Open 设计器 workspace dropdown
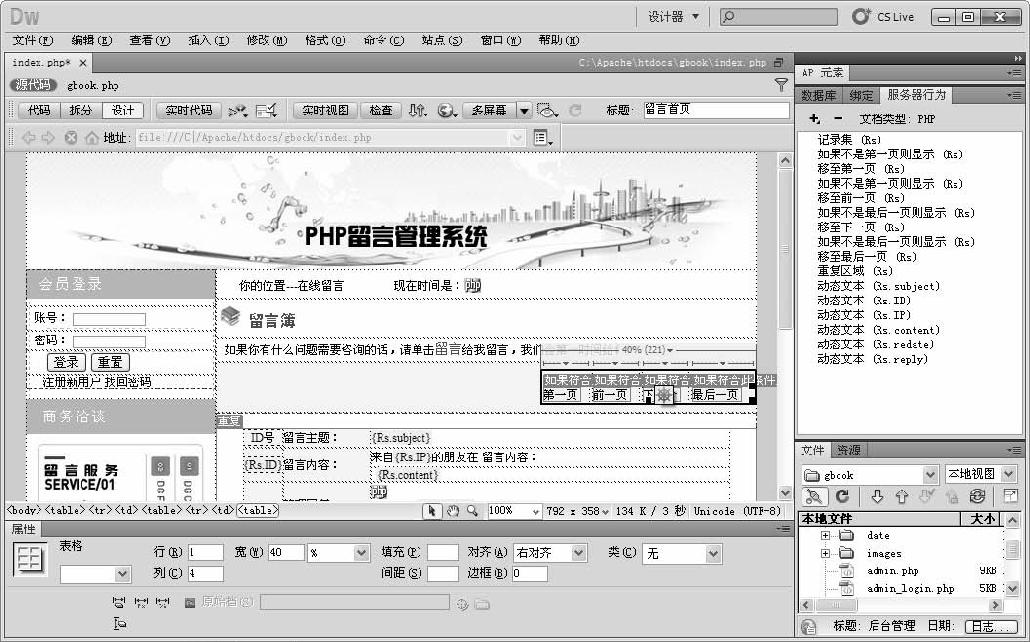The height and width of the screenshot is (642, 1030). pyautogui.click(x=673, y=16)
